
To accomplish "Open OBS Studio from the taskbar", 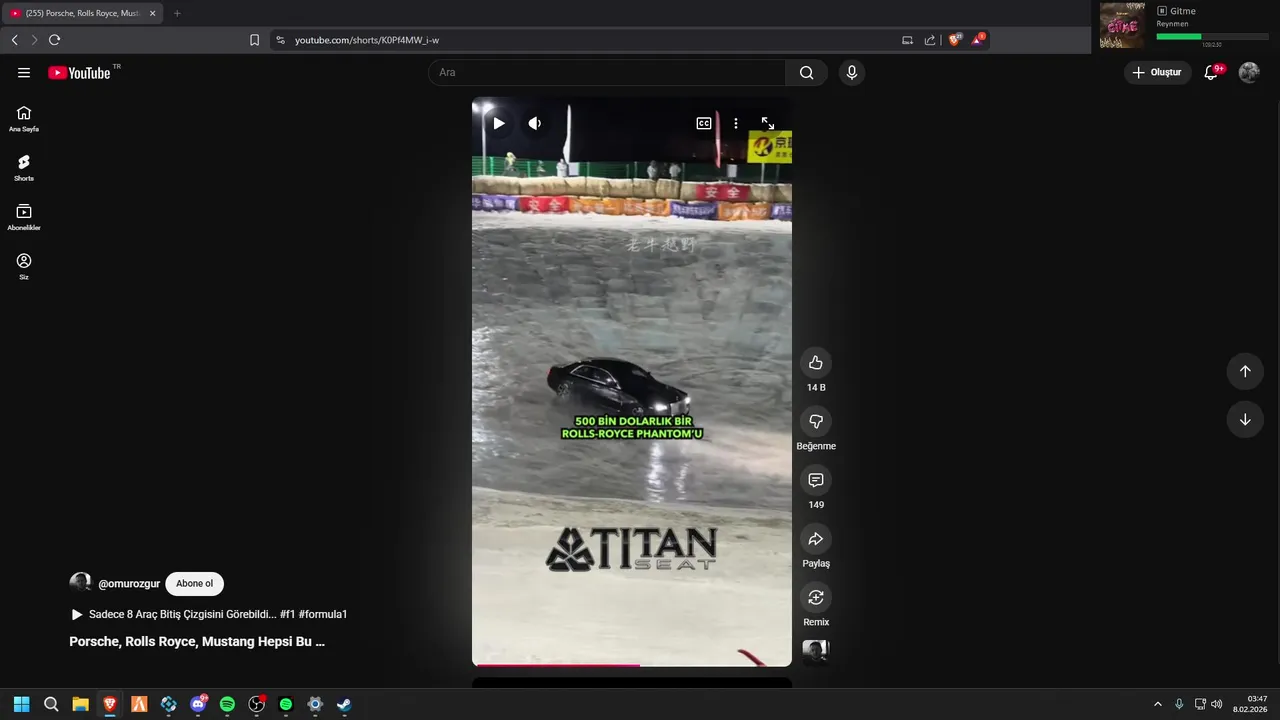I will [x=257, y=704].
